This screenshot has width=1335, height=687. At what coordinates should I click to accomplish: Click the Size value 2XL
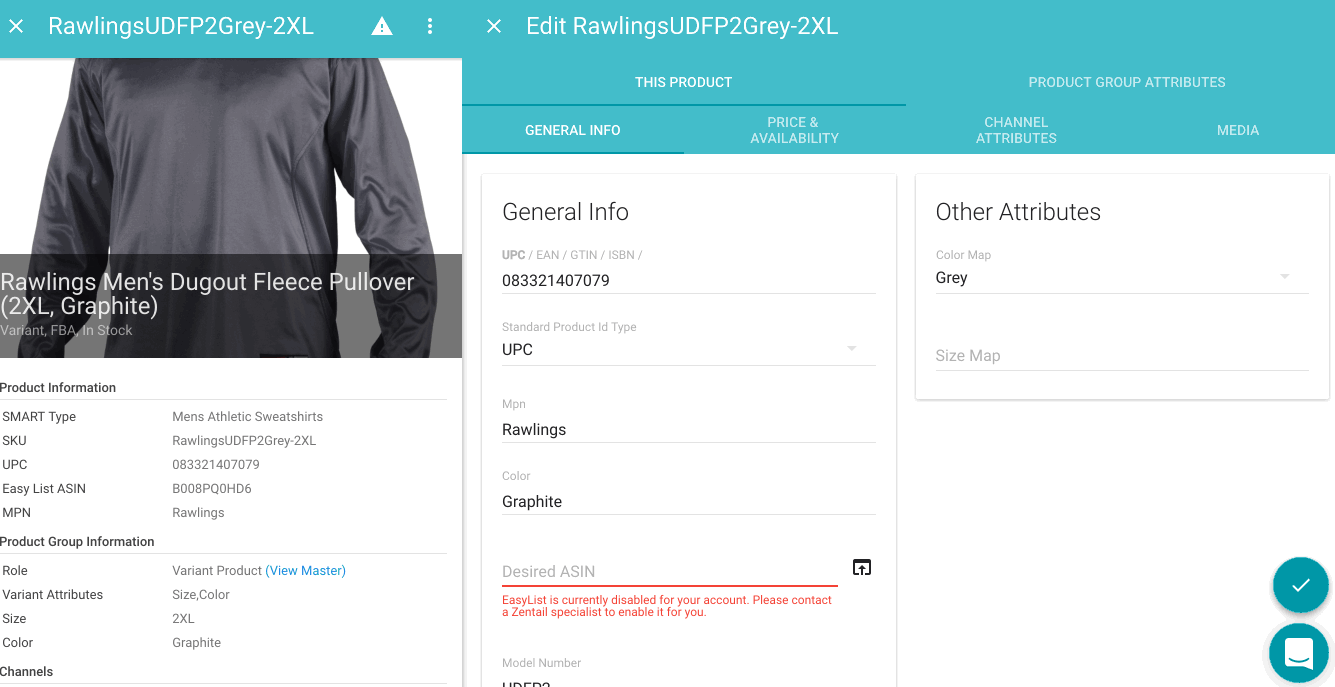[x=183, y=618]
